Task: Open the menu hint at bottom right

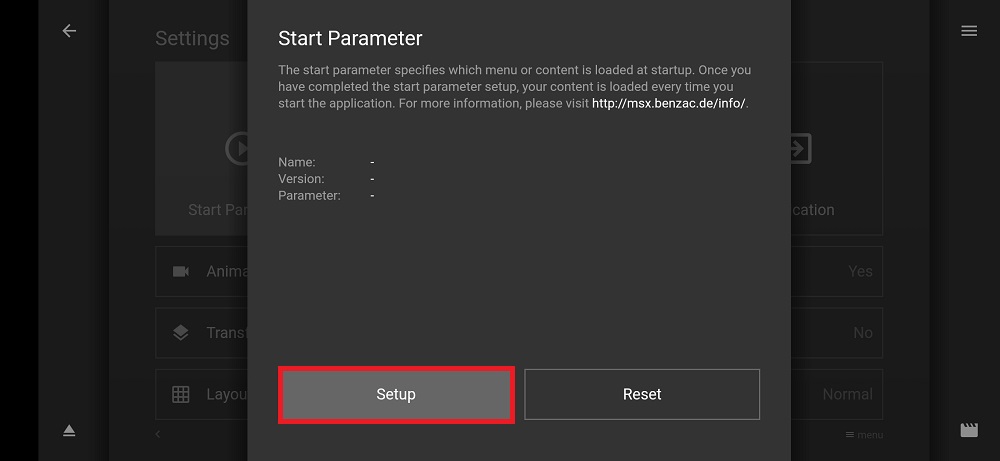Action: pyautogui.click(x=864, y=435)
